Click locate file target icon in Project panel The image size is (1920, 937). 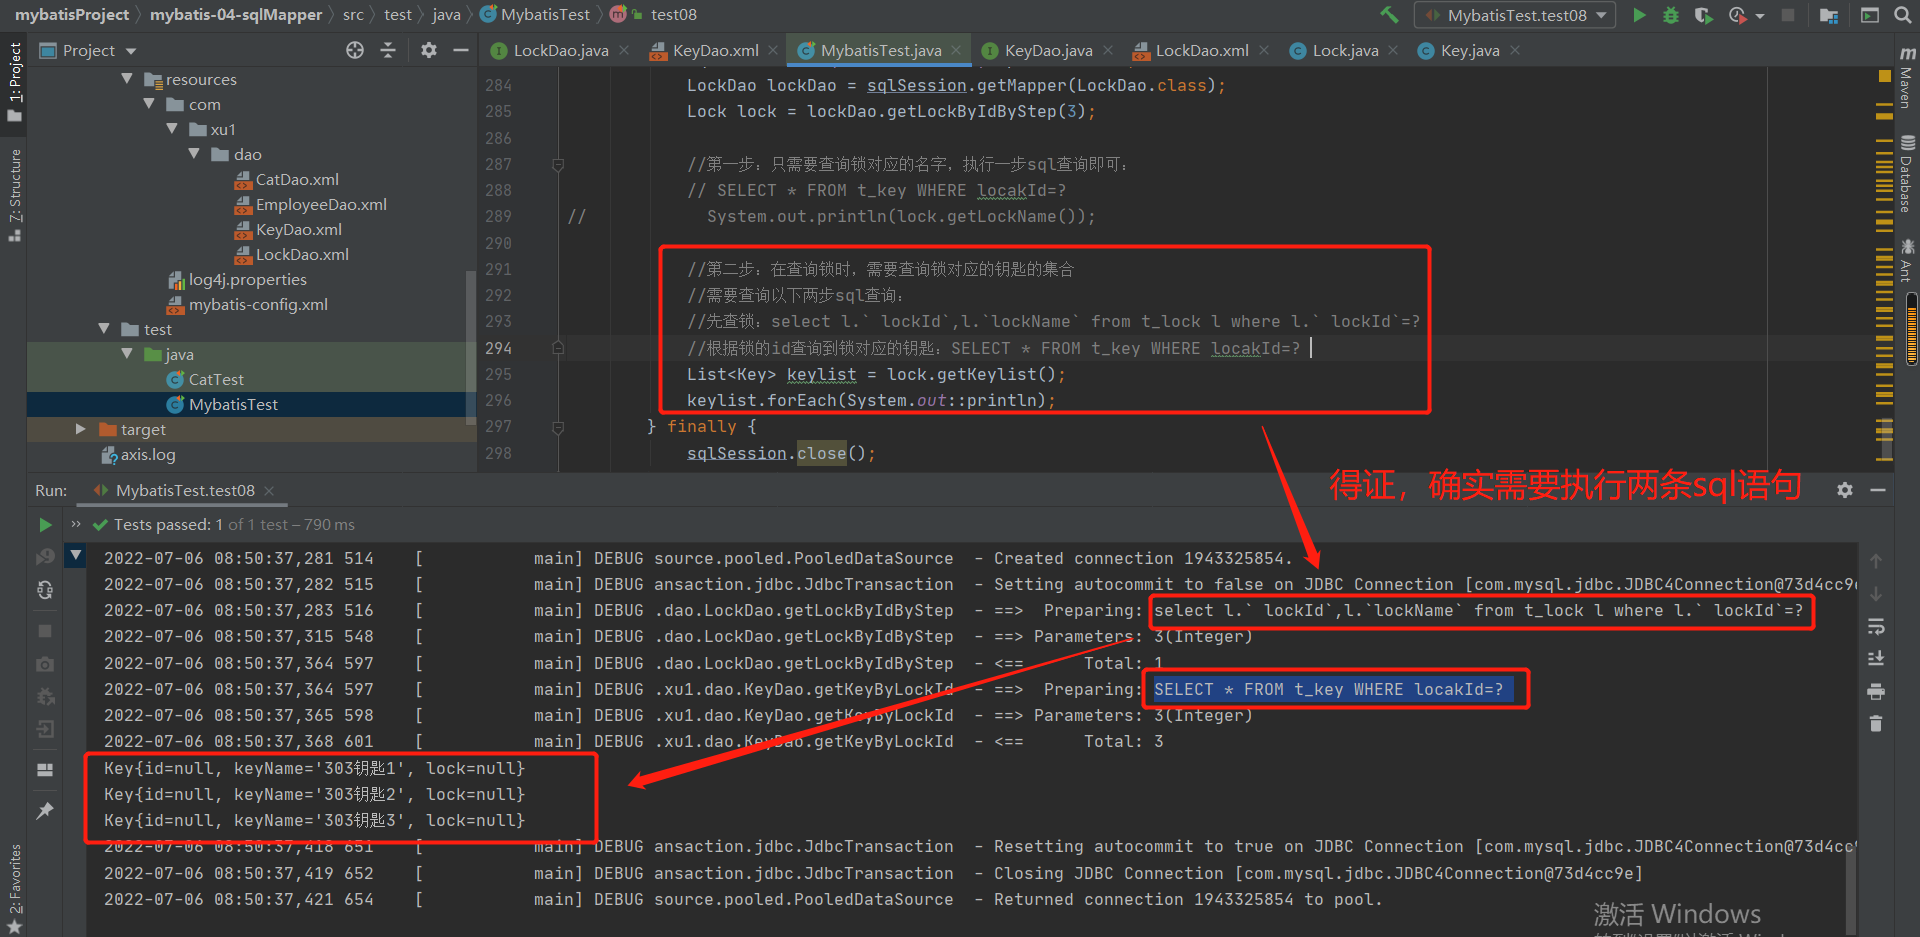pos(355,50)
